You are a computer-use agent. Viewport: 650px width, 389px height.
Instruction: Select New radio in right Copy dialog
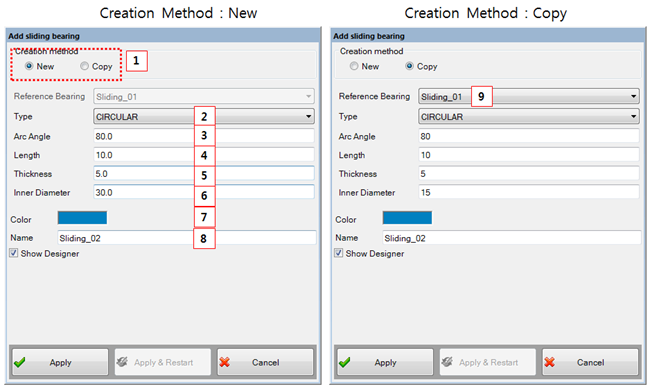354,66
